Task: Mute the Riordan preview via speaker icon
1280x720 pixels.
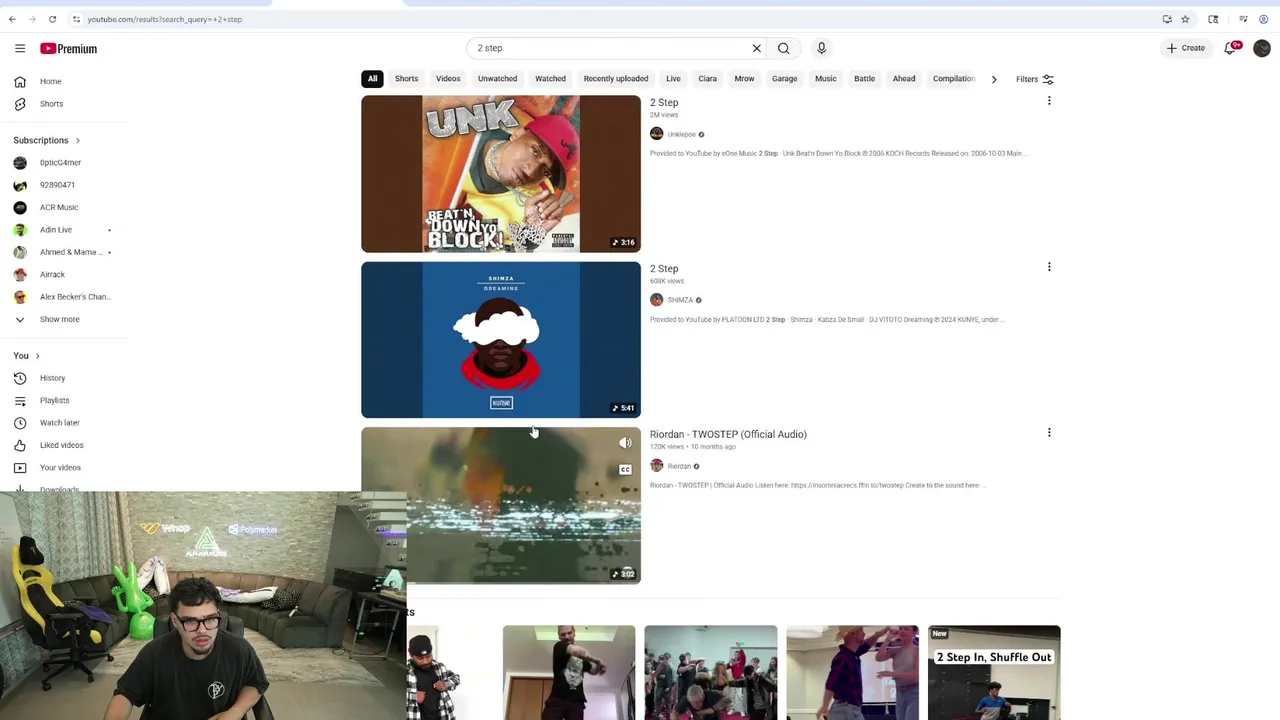Action: pos(625,443)
